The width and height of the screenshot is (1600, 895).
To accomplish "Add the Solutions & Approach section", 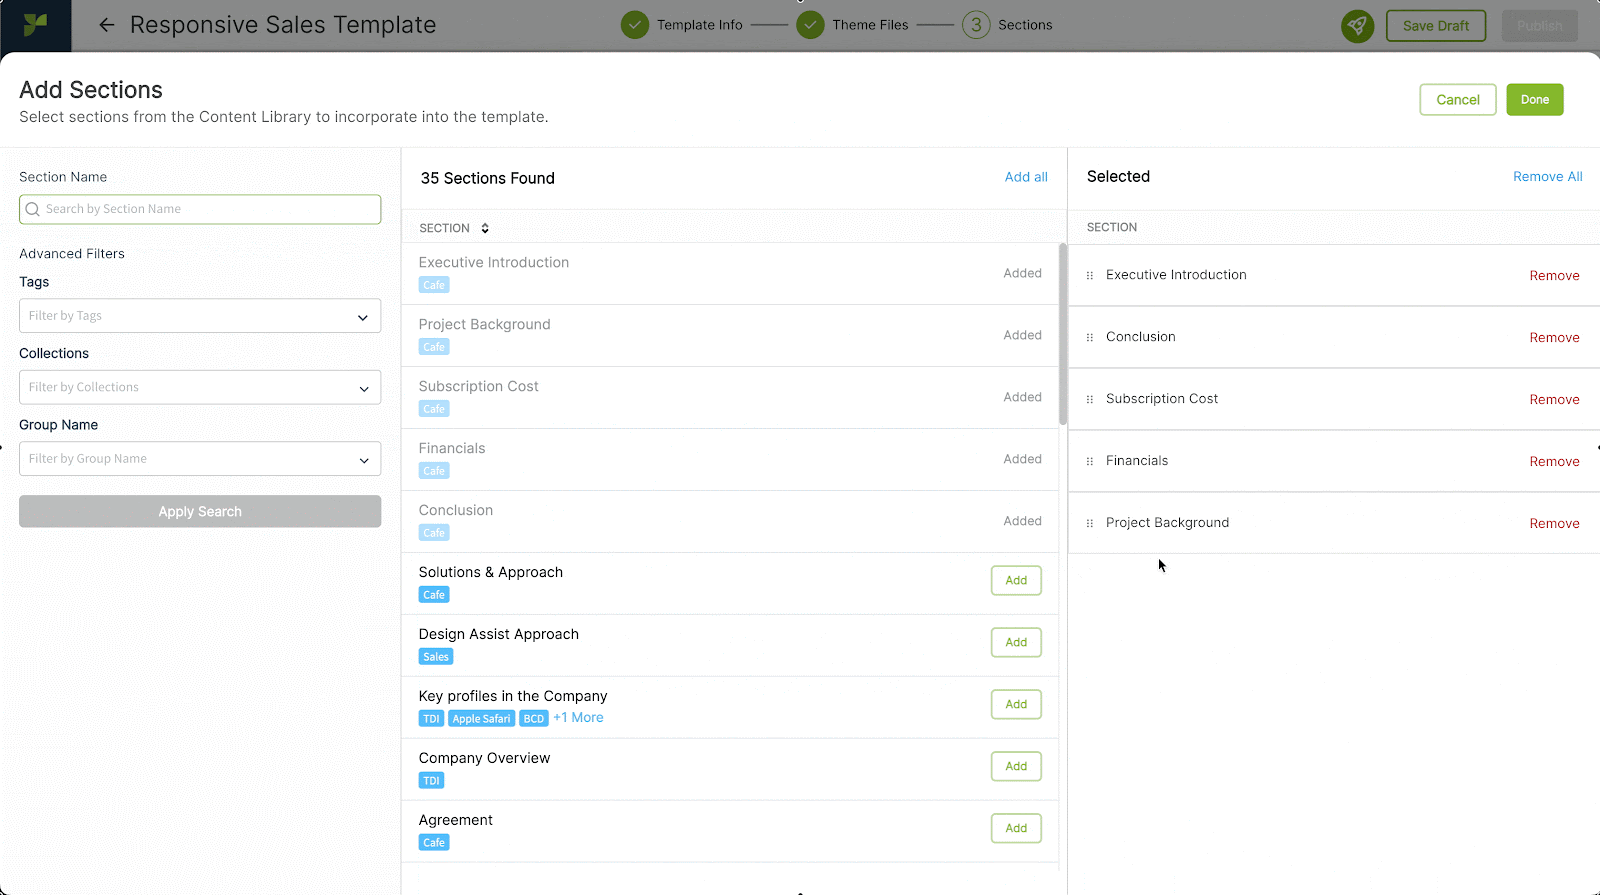I will click(1016, 581).
